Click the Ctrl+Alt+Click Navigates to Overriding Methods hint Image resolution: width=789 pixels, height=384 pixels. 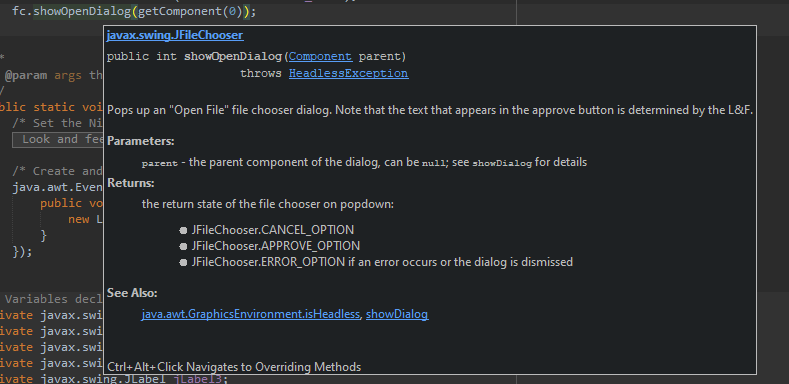tap(234, 367)
